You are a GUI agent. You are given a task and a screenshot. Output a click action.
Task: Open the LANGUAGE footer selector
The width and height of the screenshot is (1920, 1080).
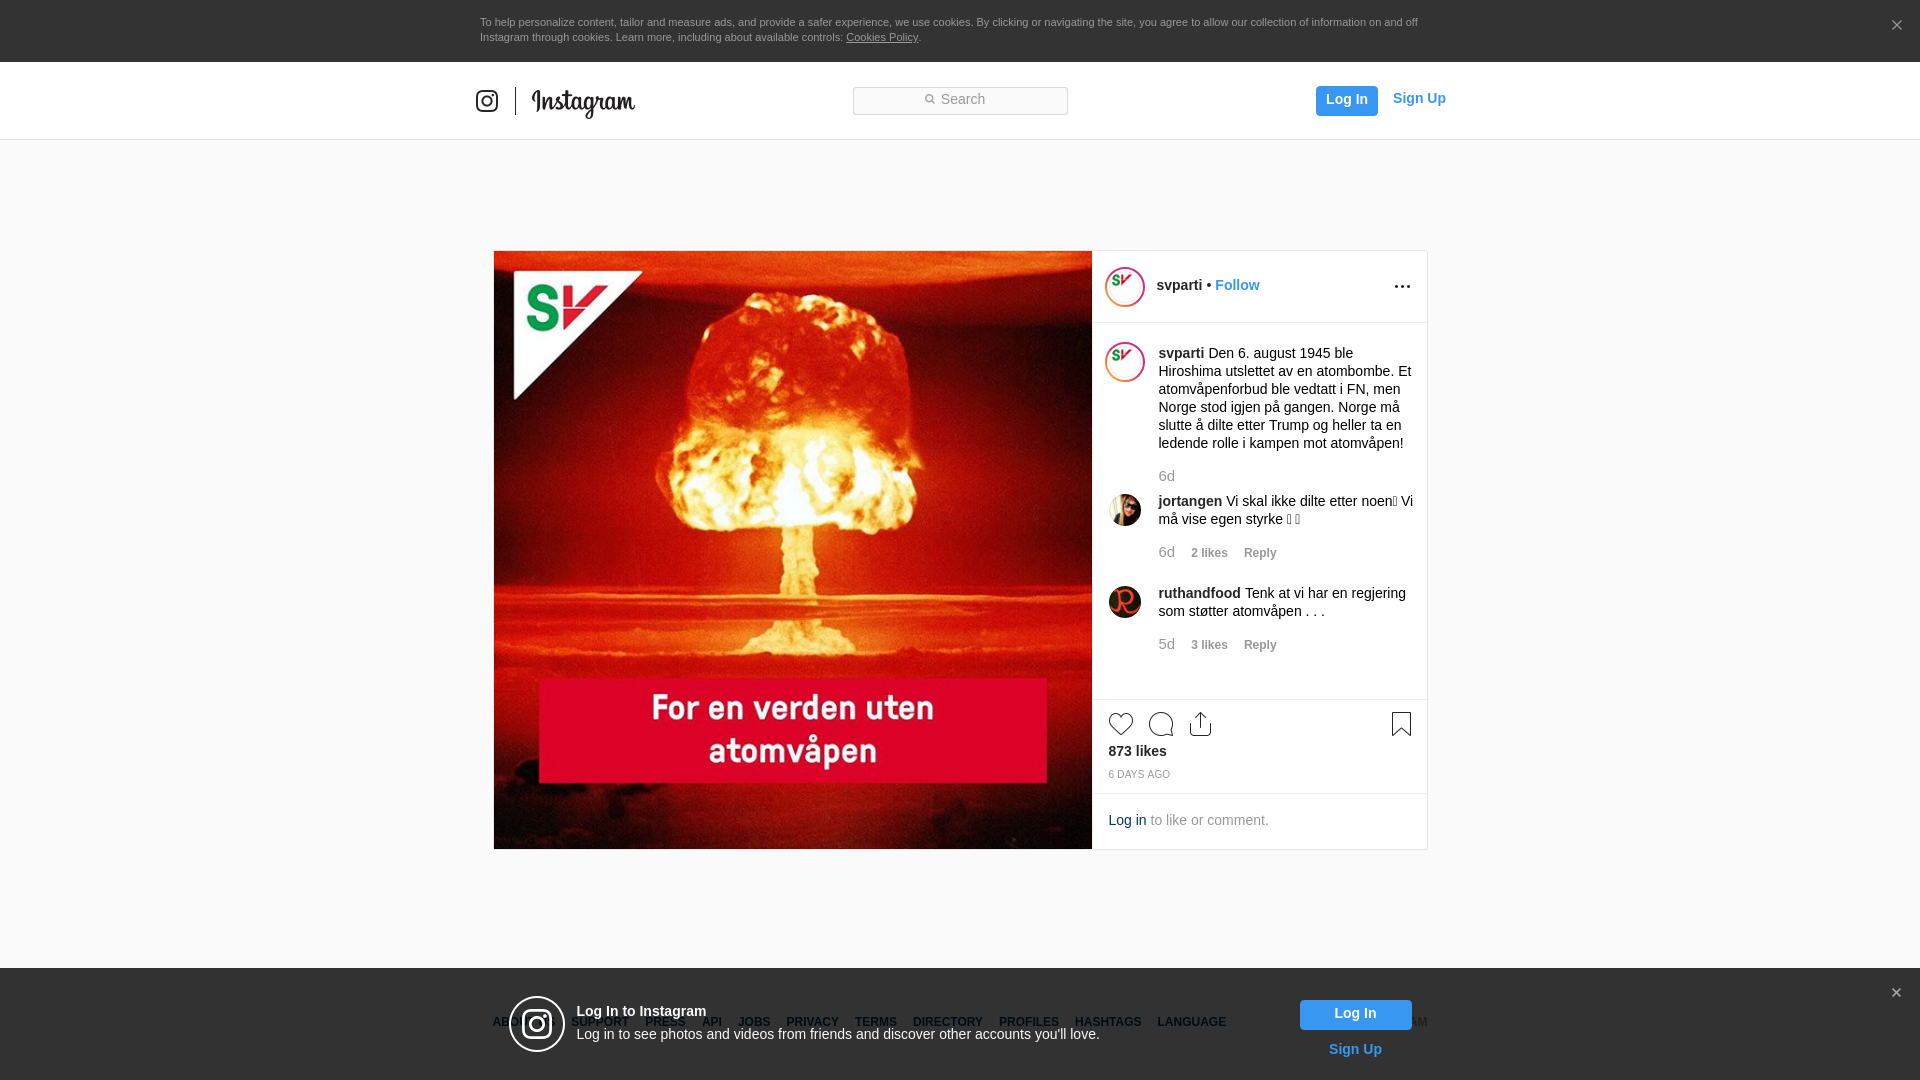1191,1022
